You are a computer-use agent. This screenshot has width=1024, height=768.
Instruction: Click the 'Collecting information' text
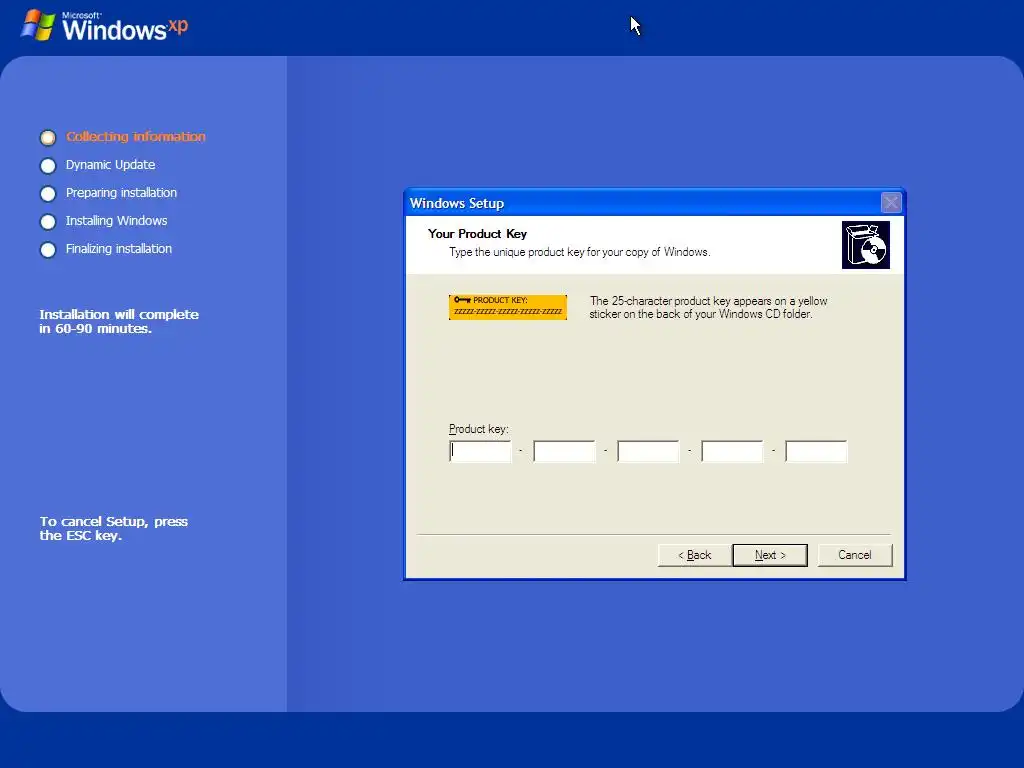pos(136,136)
